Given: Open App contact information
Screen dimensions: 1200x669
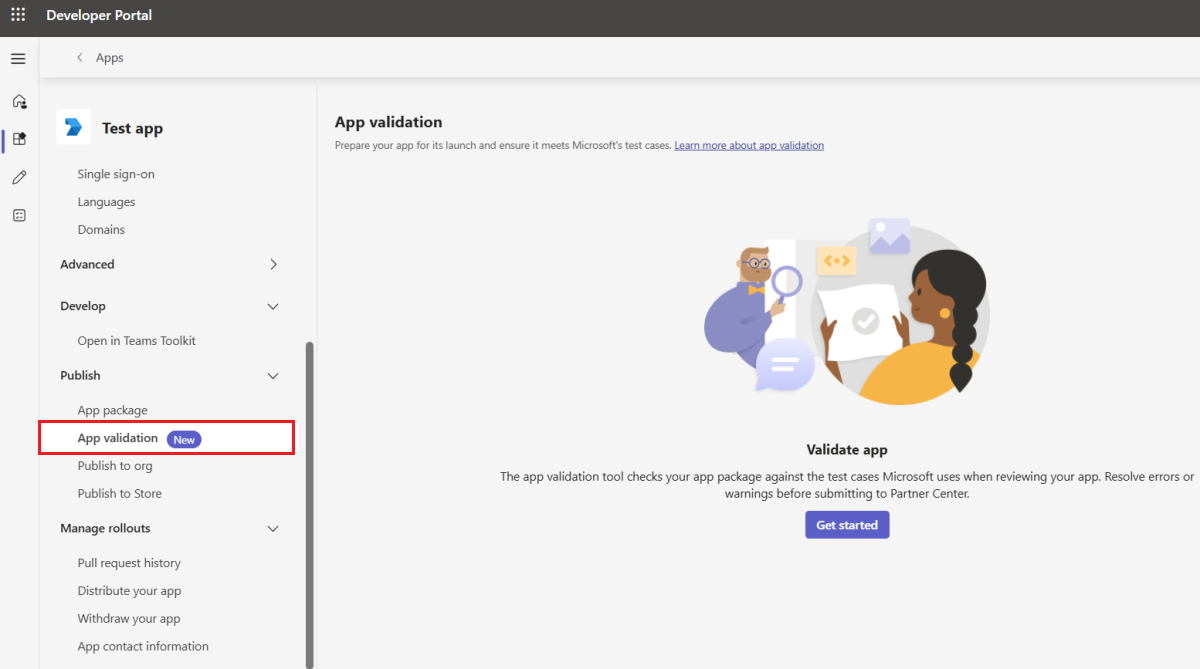Looking at the screenshot, I should coord(143,647).
